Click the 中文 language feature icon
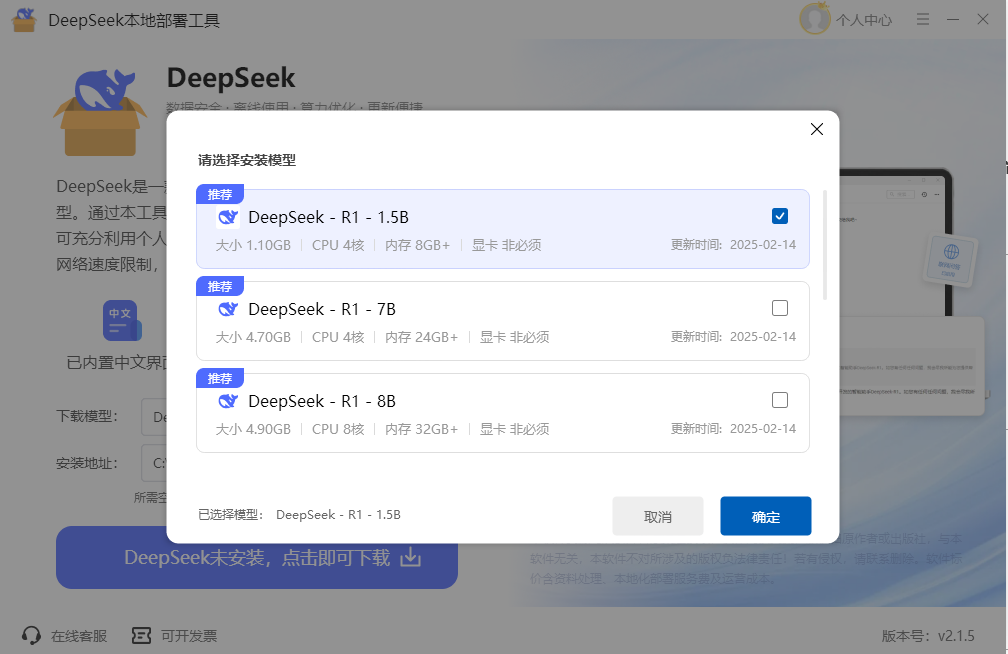Viewport: 1008px width, 654px height. 122,320
